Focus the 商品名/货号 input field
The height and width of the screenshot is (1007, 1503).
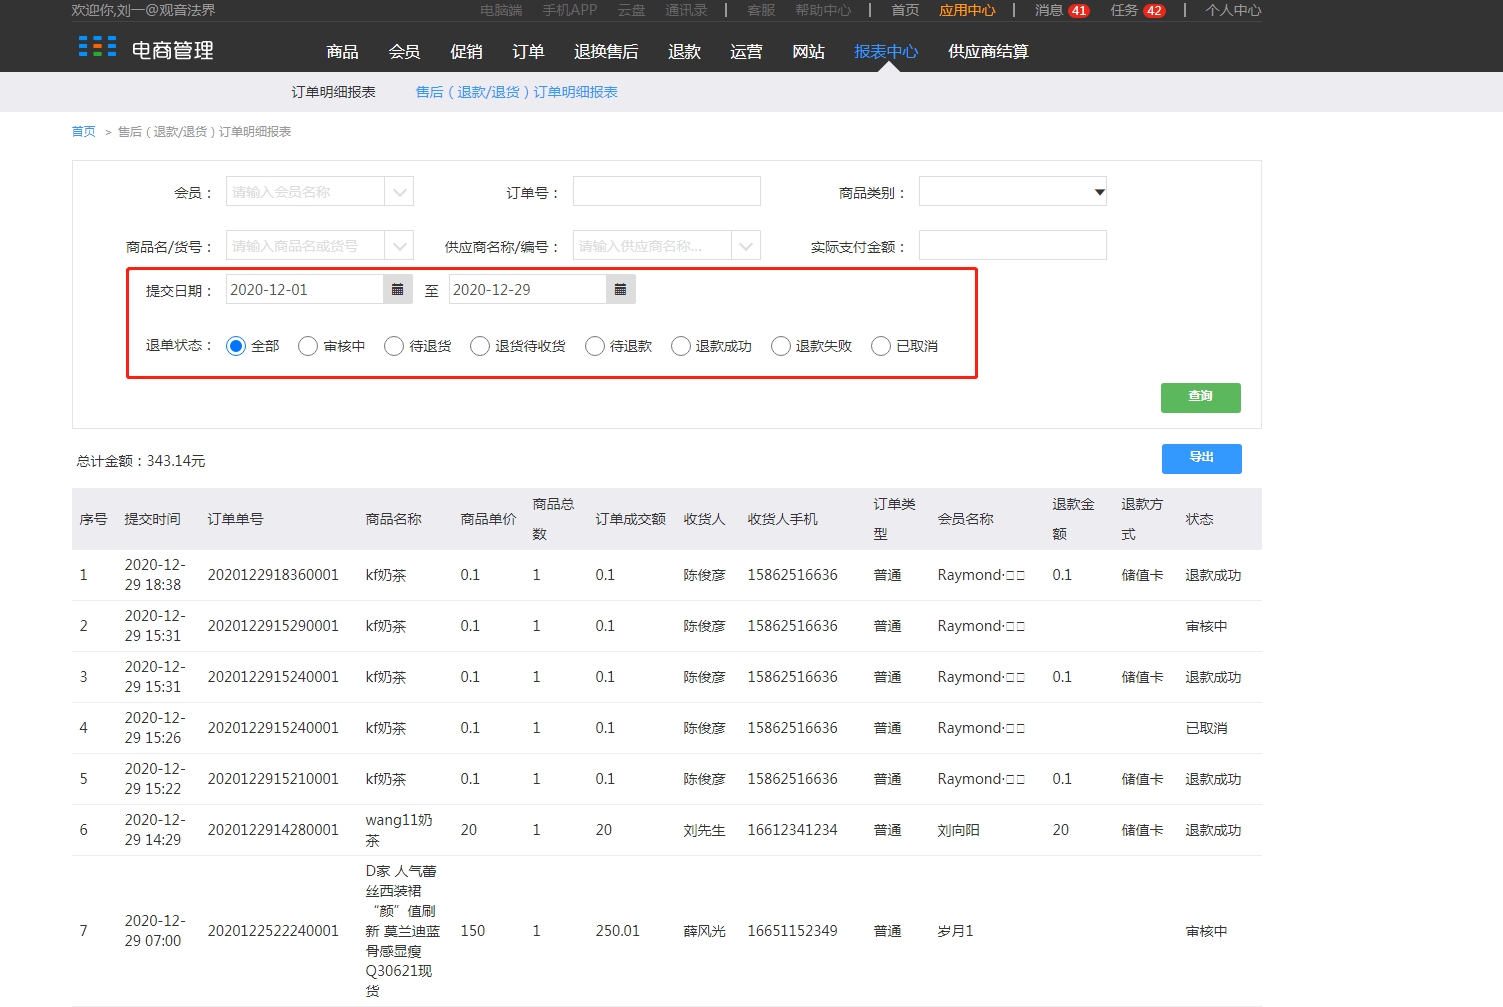pyautogui.click(x=305, y=245)
